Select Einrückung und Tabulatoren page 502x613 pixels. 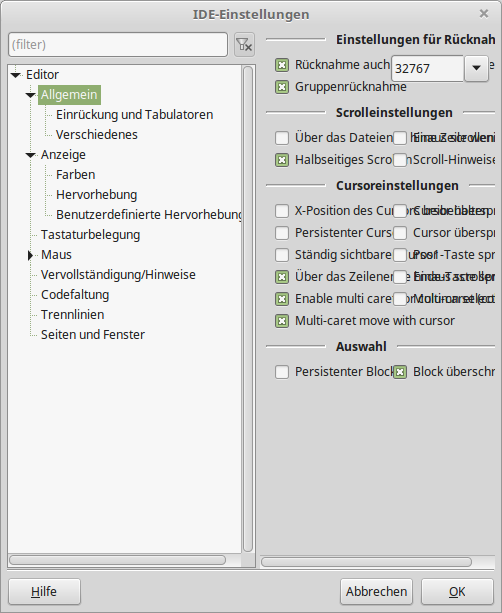(x=134, y=115)
